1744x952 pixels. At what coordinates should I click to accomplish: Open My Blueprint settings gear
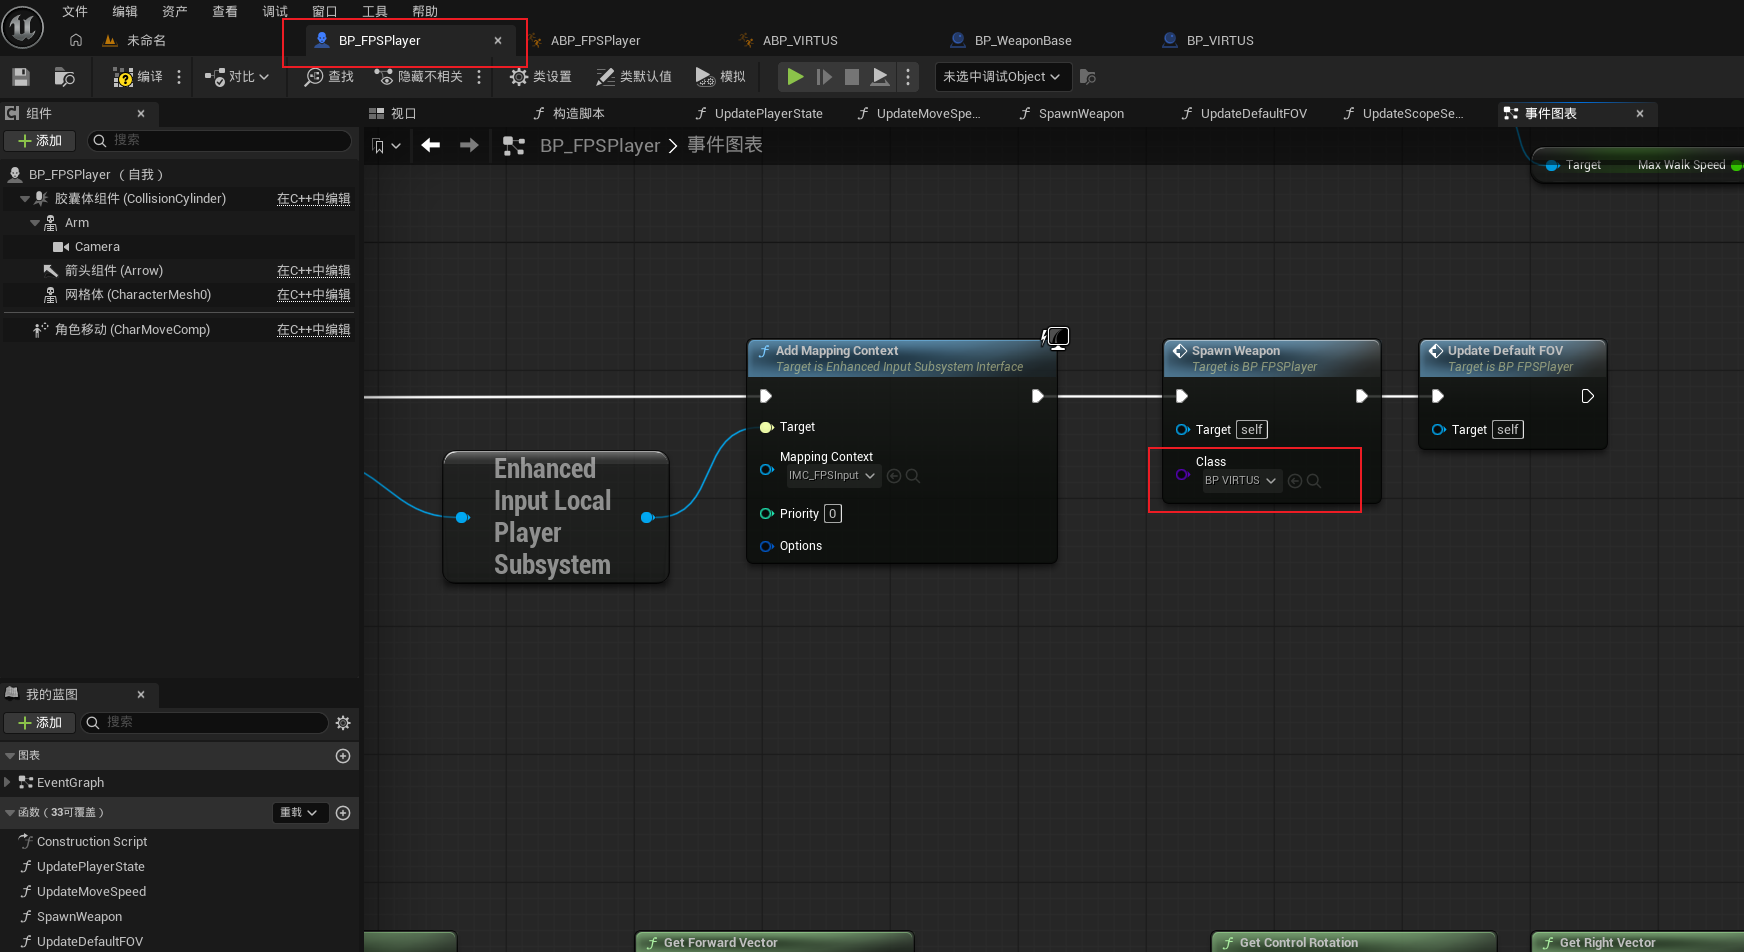[343, 723]
